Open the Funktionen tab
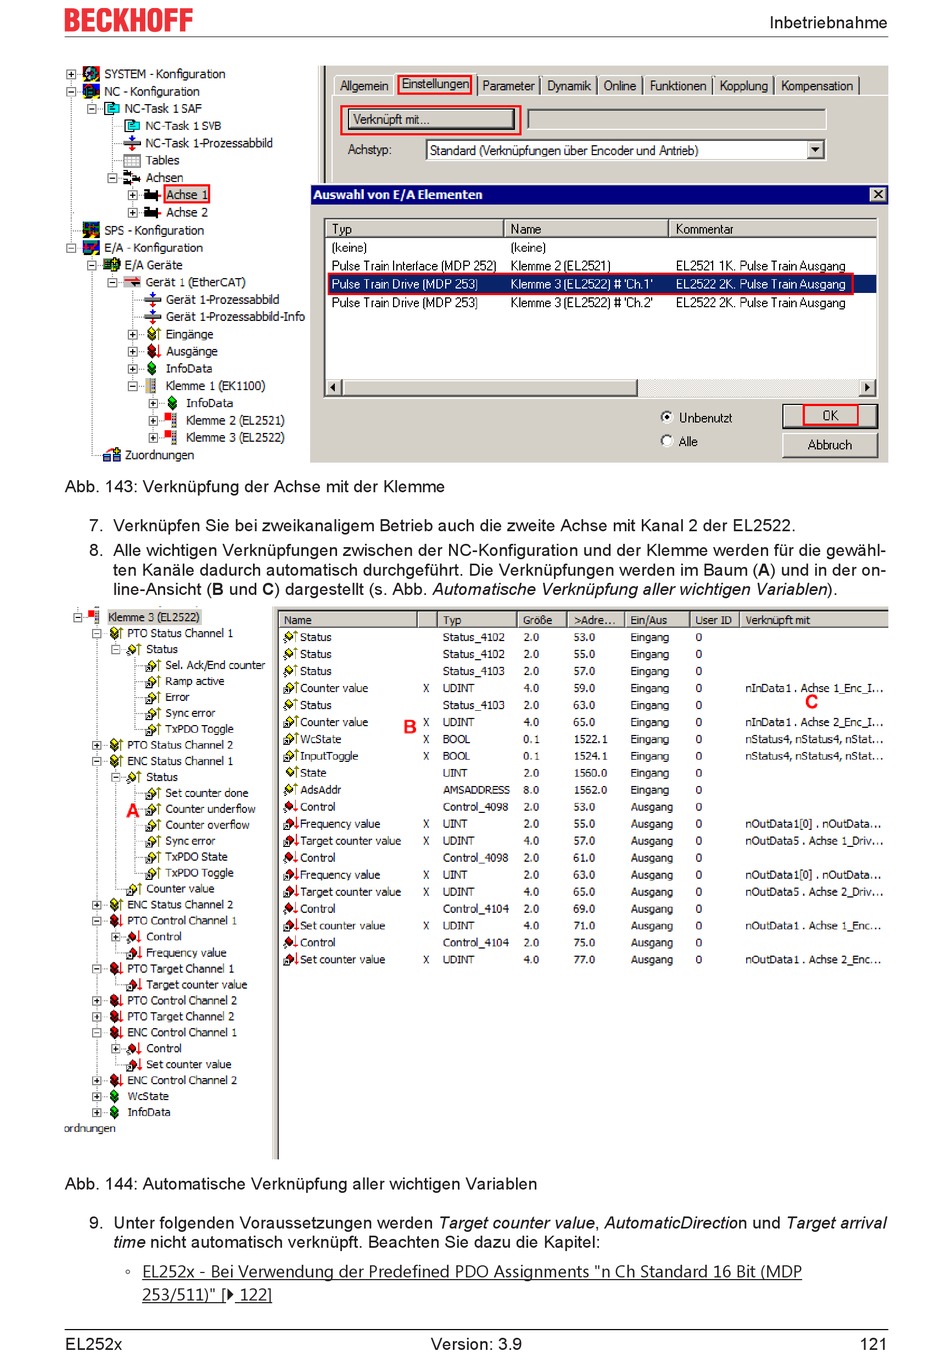 click(678, 86)
